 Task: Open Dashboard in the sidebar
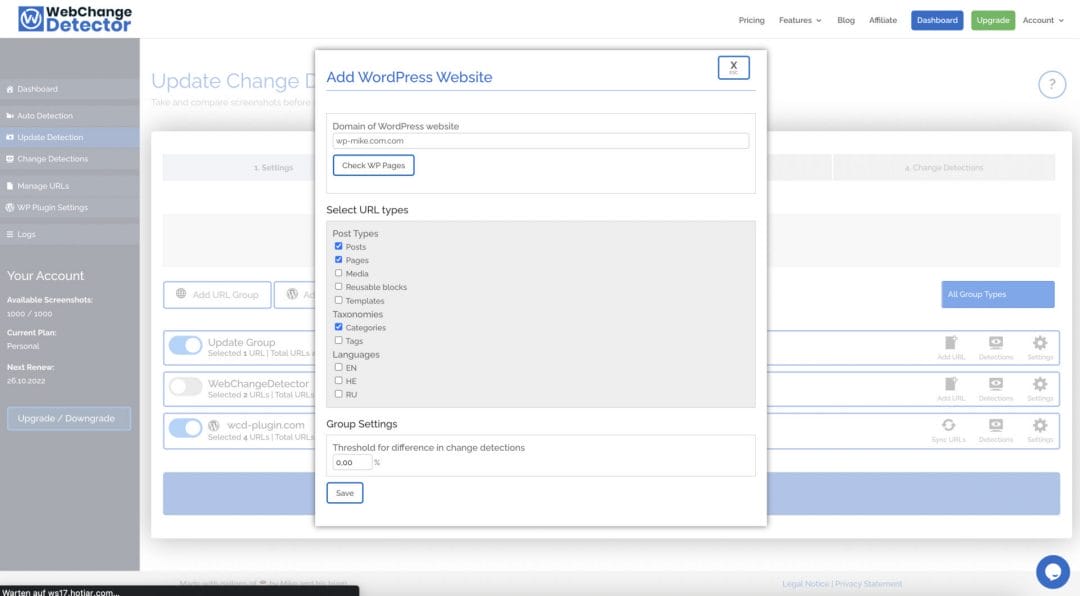tap(70, 89)
